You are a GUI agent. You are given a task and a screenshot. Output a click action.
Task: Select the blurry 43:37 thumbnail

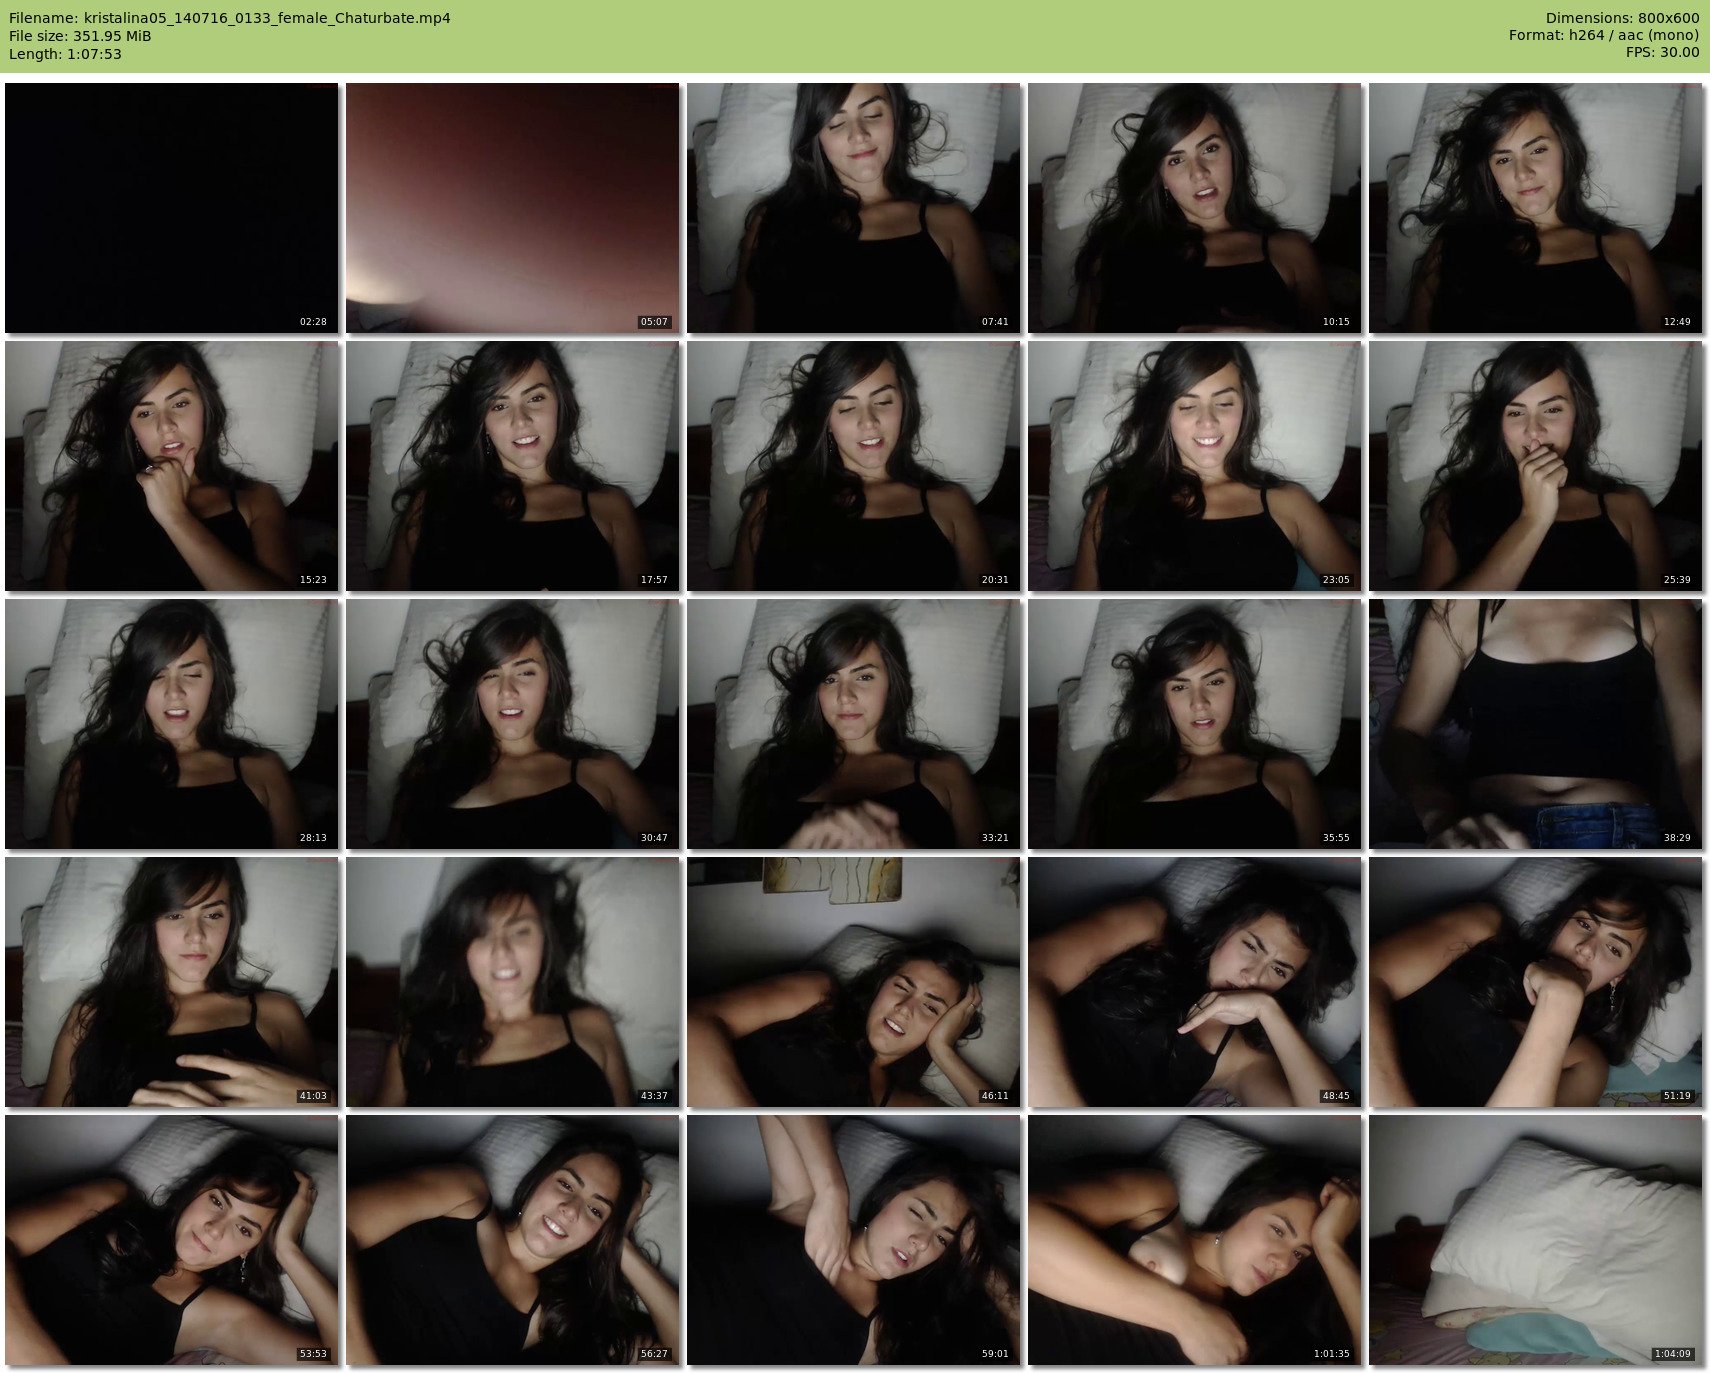click(513, 982)
